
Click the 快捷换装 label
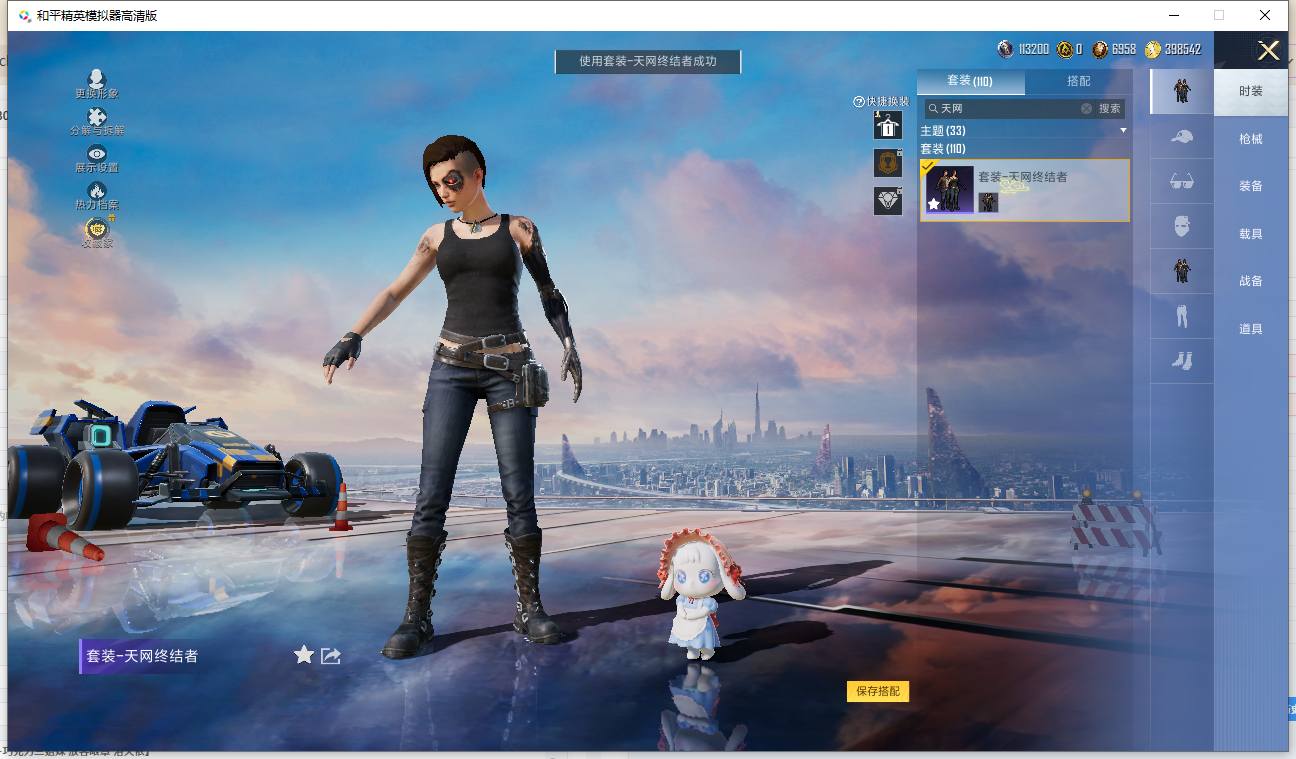point(888,102)
